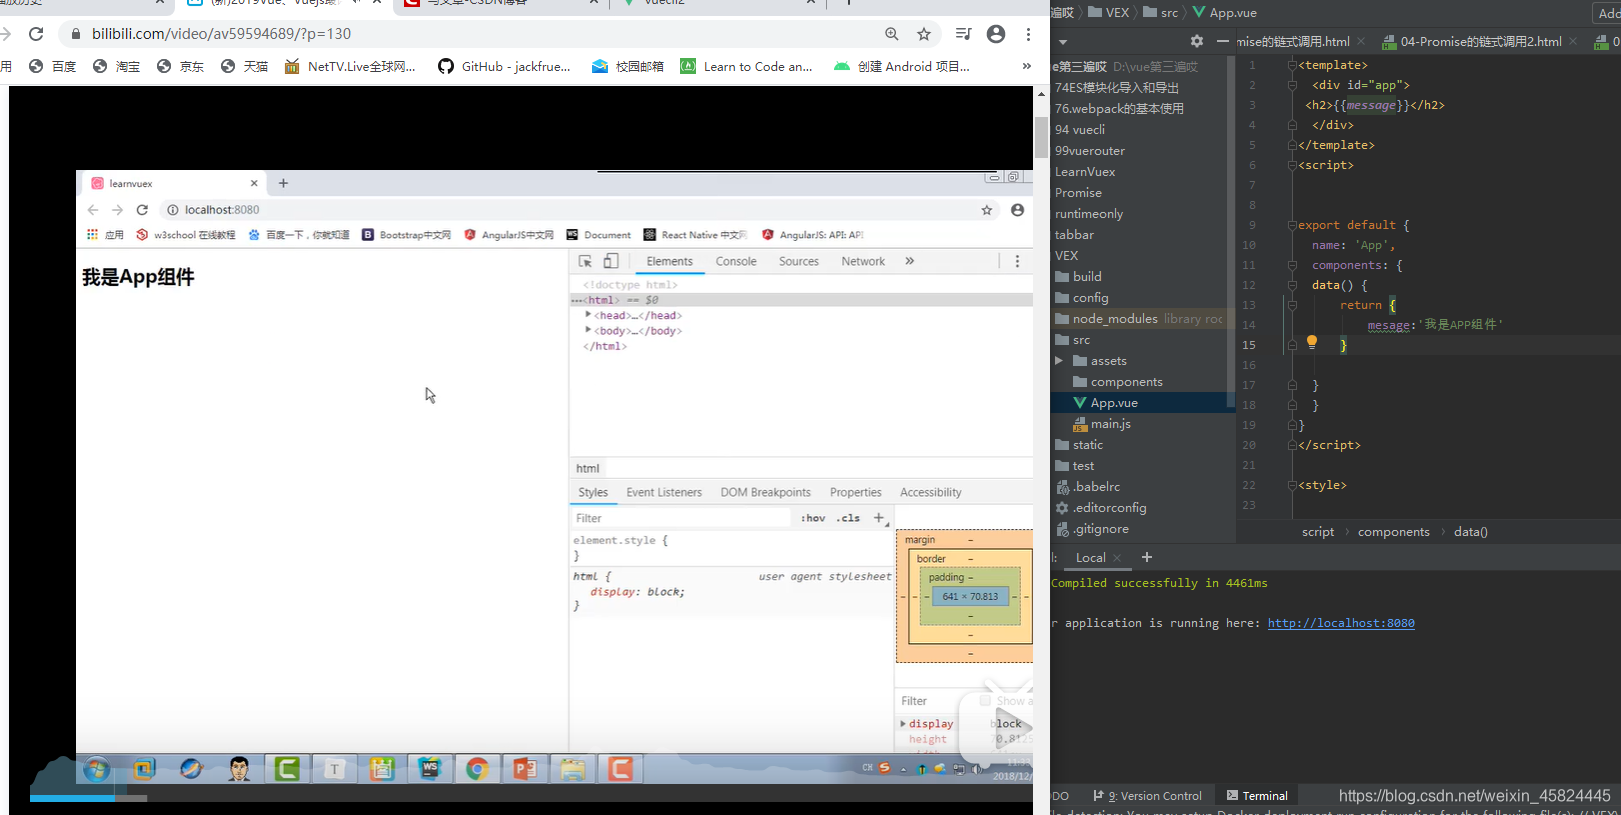1621x815 pixels.
Task: Add a new terminal session plus icon
Action: point(1147,557)
